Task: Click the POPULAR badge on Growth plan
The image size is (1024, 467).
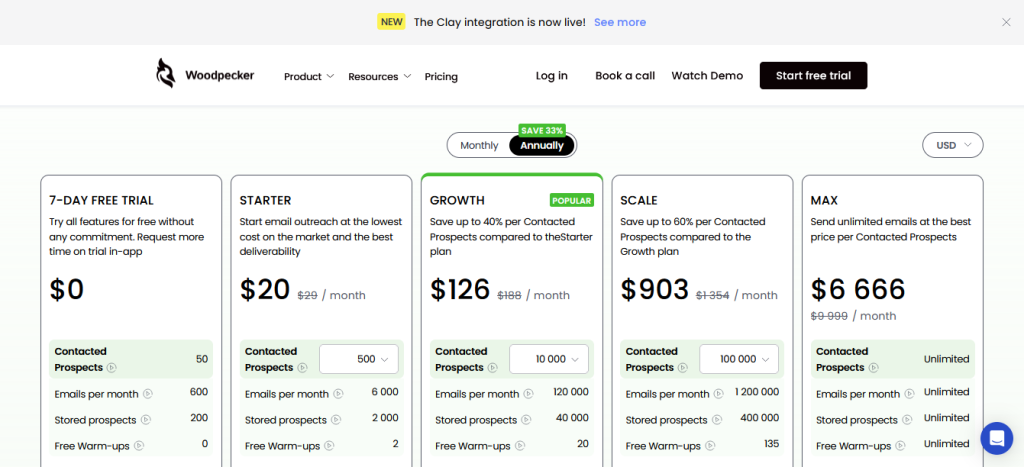Action: [x=571, y=201]
